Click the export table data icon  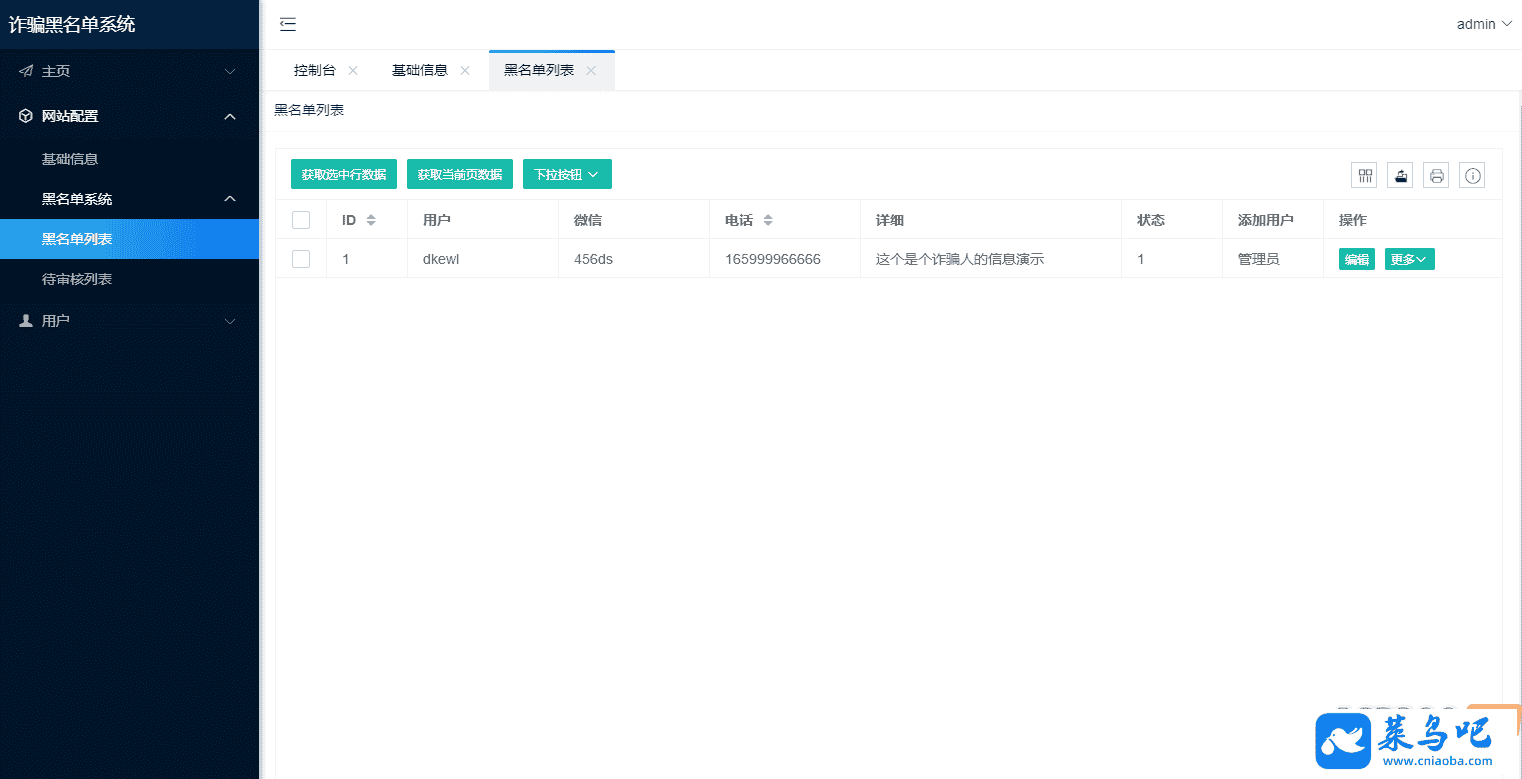(1400, 176)
